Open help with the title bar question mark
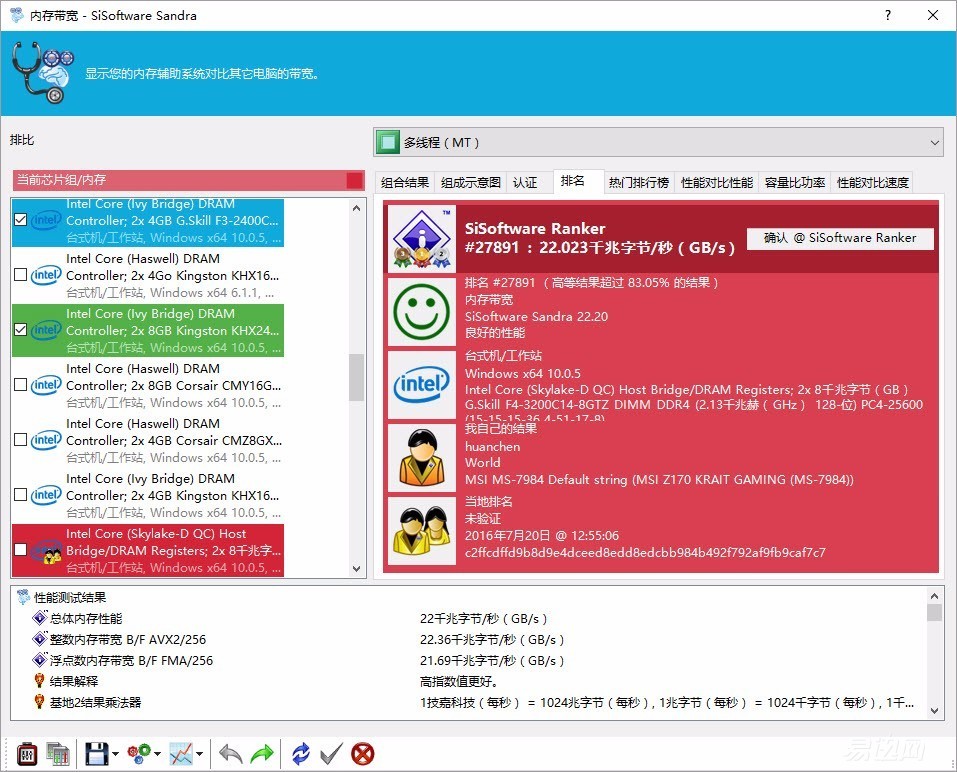This screenshot has width=957, height=772. 888,15
